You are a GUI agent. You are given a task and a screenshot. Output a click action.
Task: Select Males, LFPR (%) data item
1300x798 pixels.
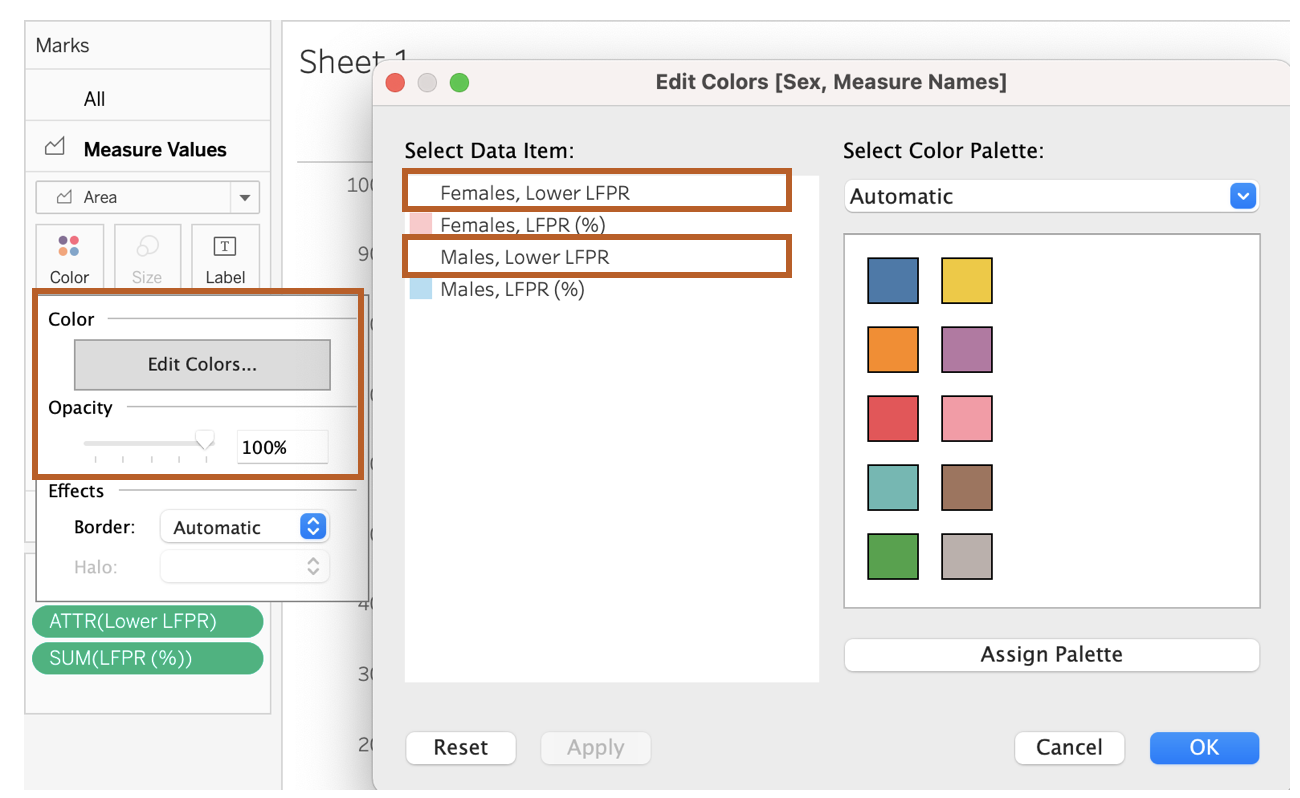(512, 289)
